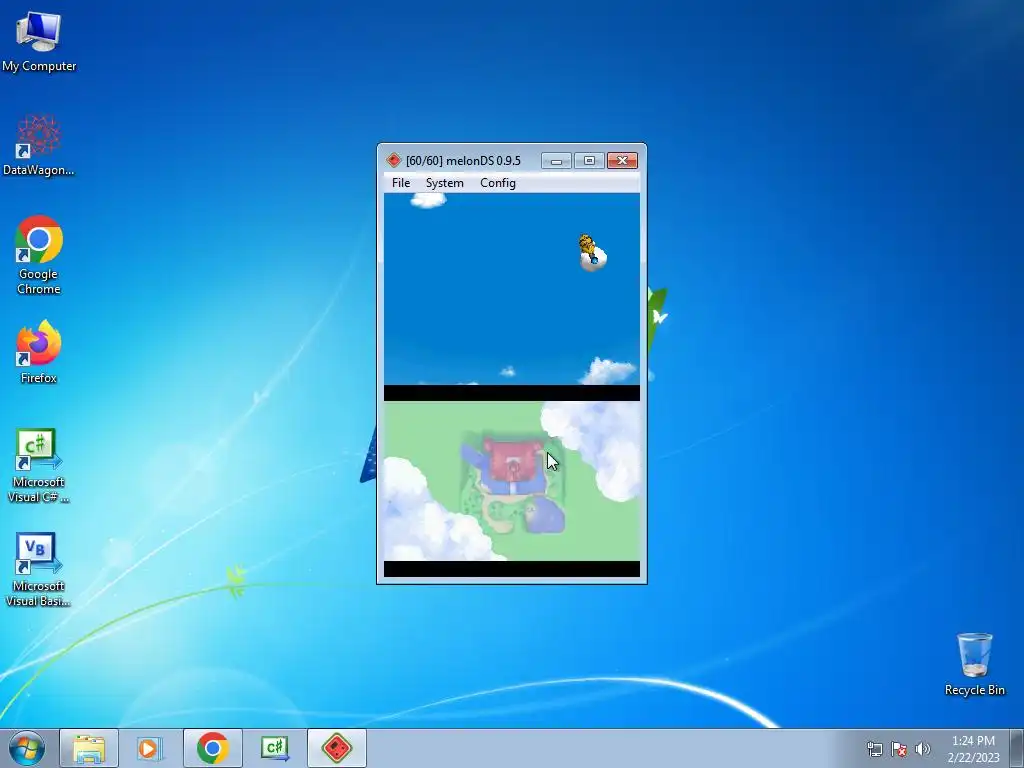Open Windows Explorer from the taskbar
Image resolution: width=1024 pixels, height=768 pixels.
pos(89,748)
